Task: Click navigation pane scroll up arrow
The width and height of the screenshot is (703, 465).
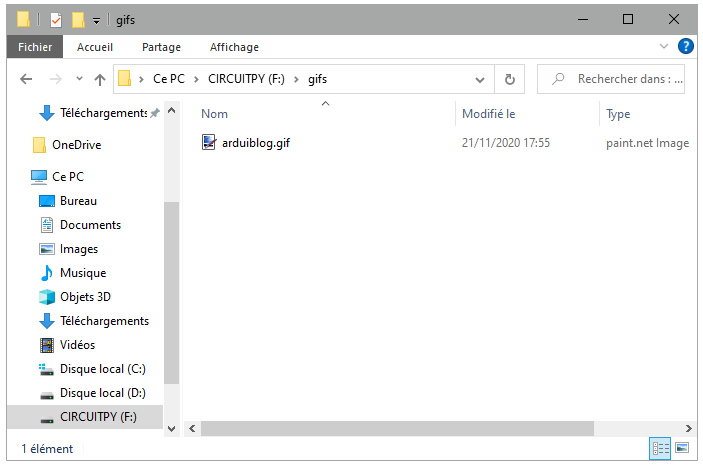Action: (171, 111)
